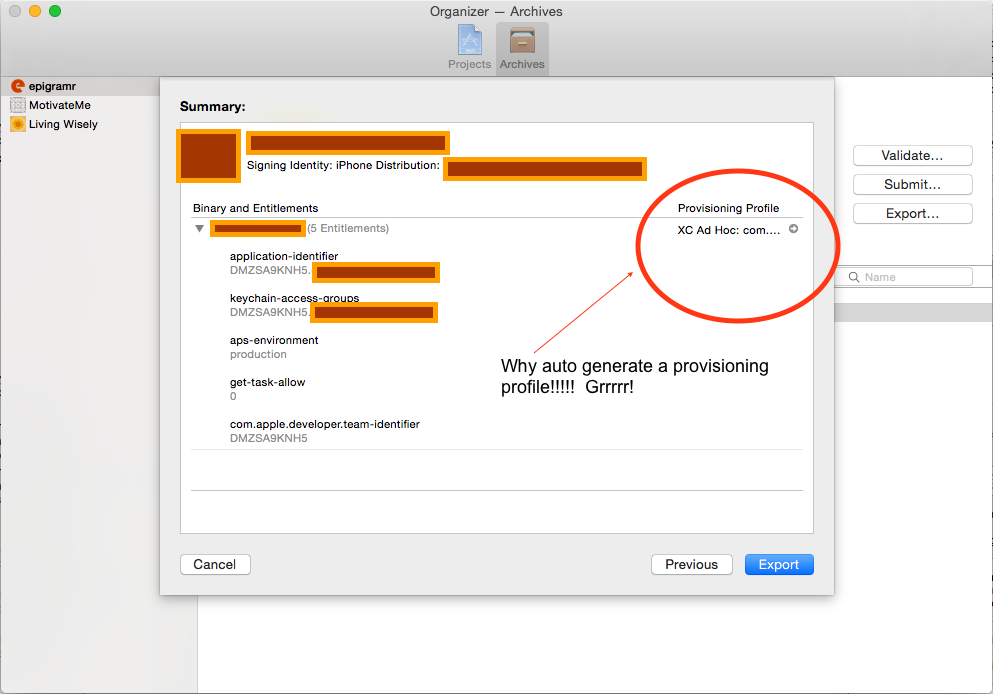
Task: Click the aps-environment entitlement label
Action: tap(274, 341)
